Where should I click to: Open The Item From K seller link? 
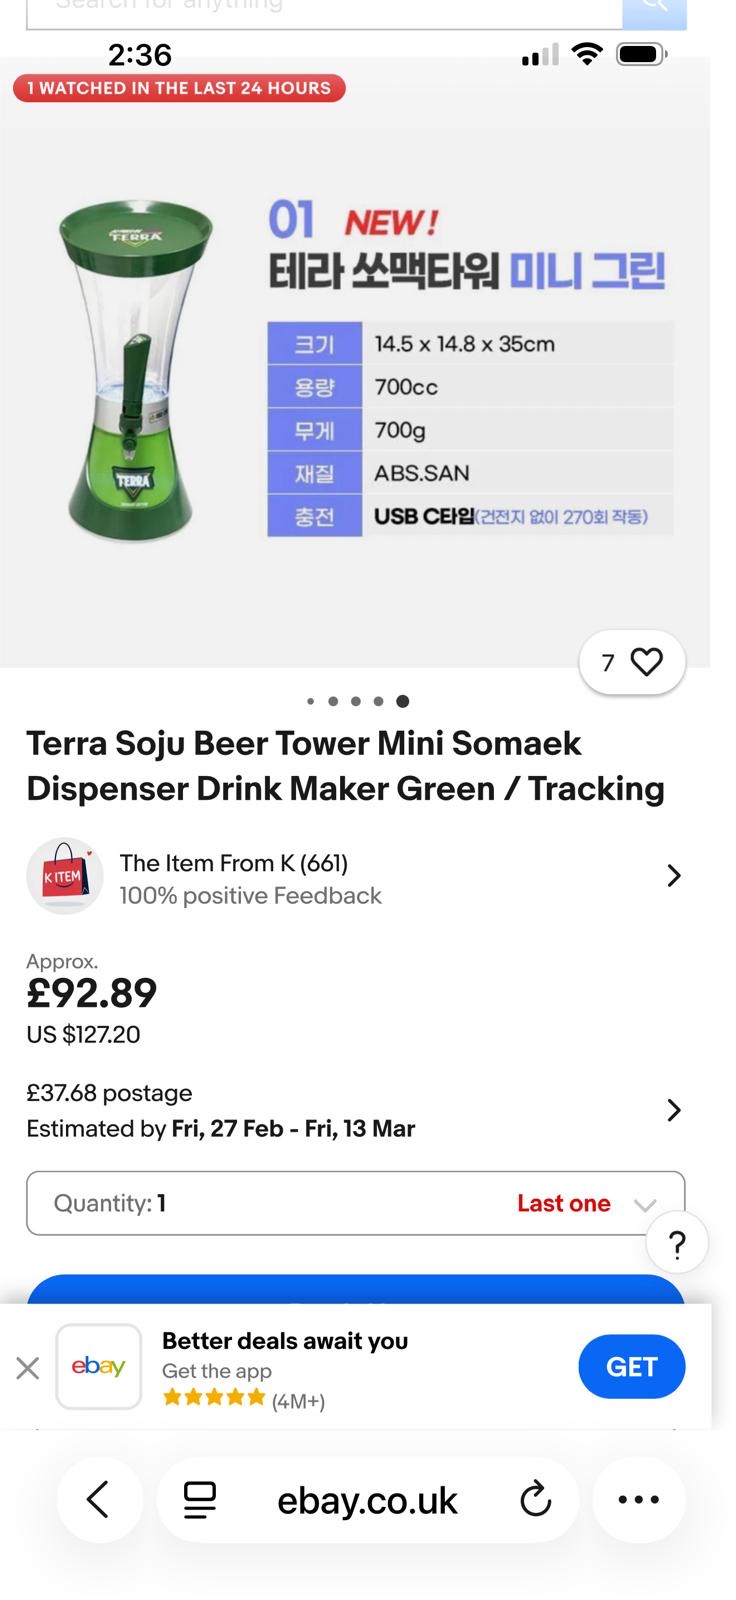click(x=233, y=863)
